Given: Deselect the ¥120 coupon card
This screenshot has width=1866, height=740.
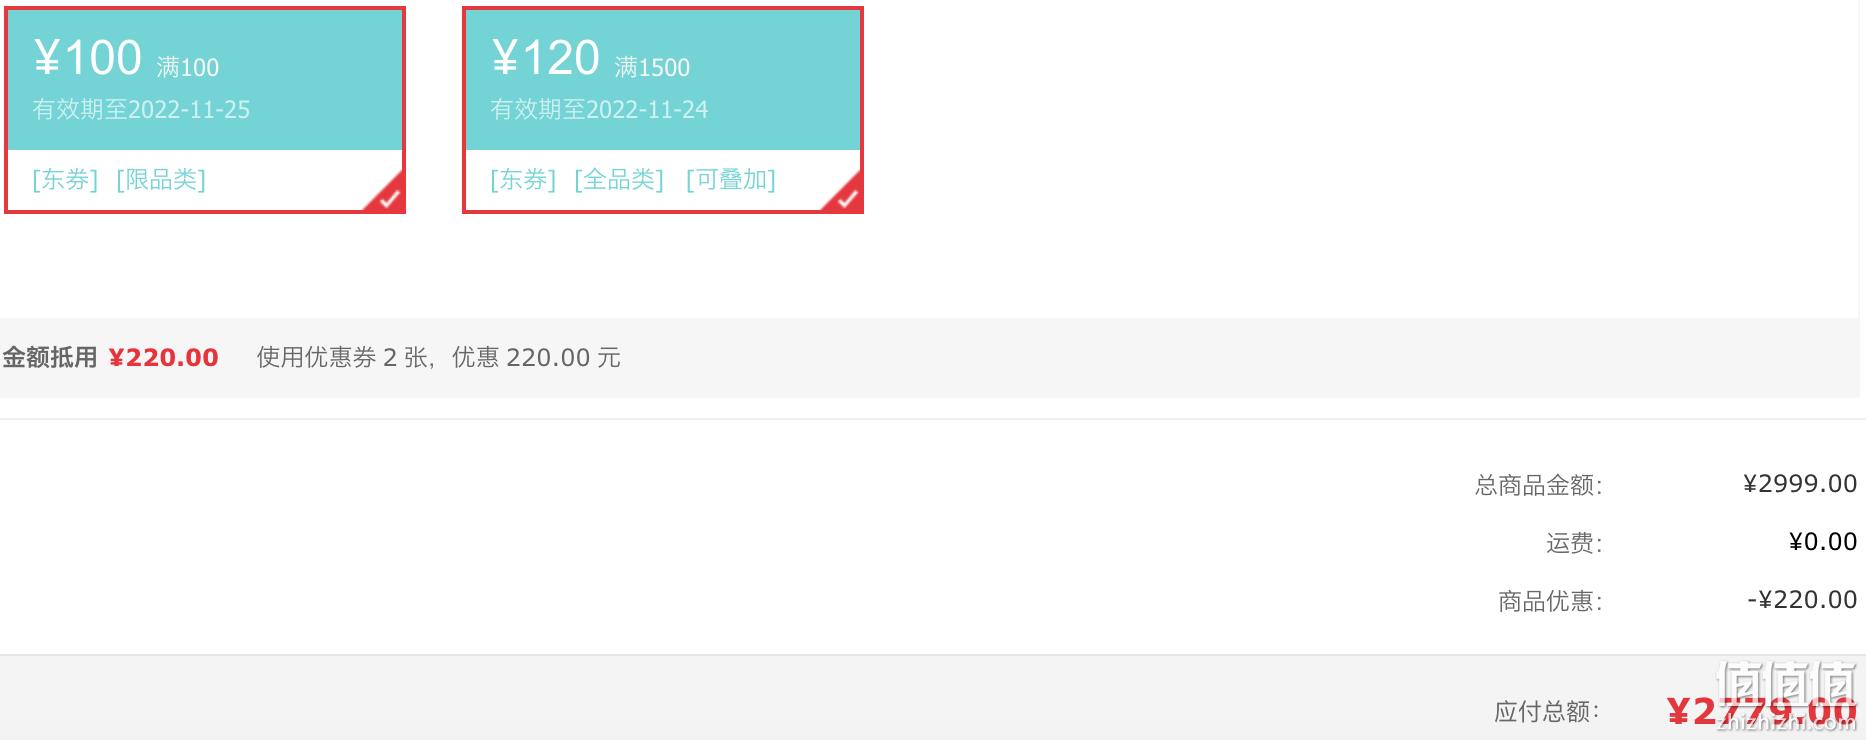Looking at the screenshot, I should point(663,110).
